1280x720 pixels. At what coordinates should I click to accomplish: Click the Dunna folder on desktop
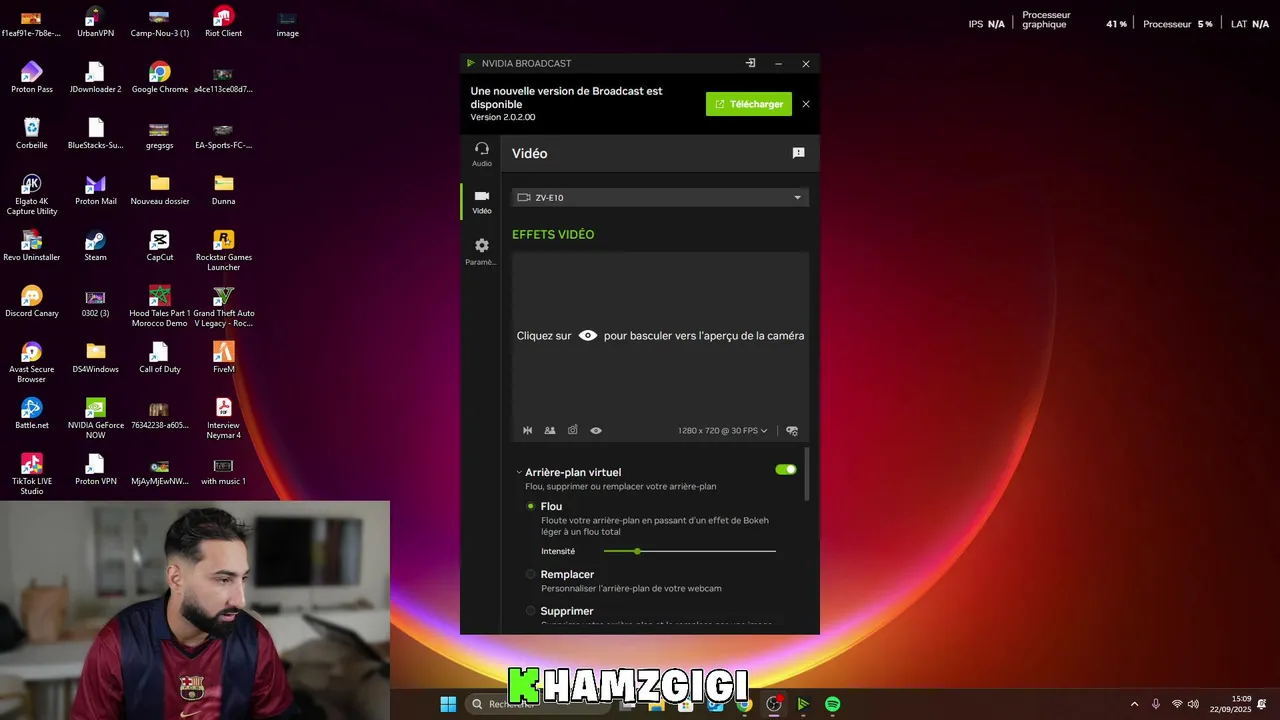pos(224,190)
